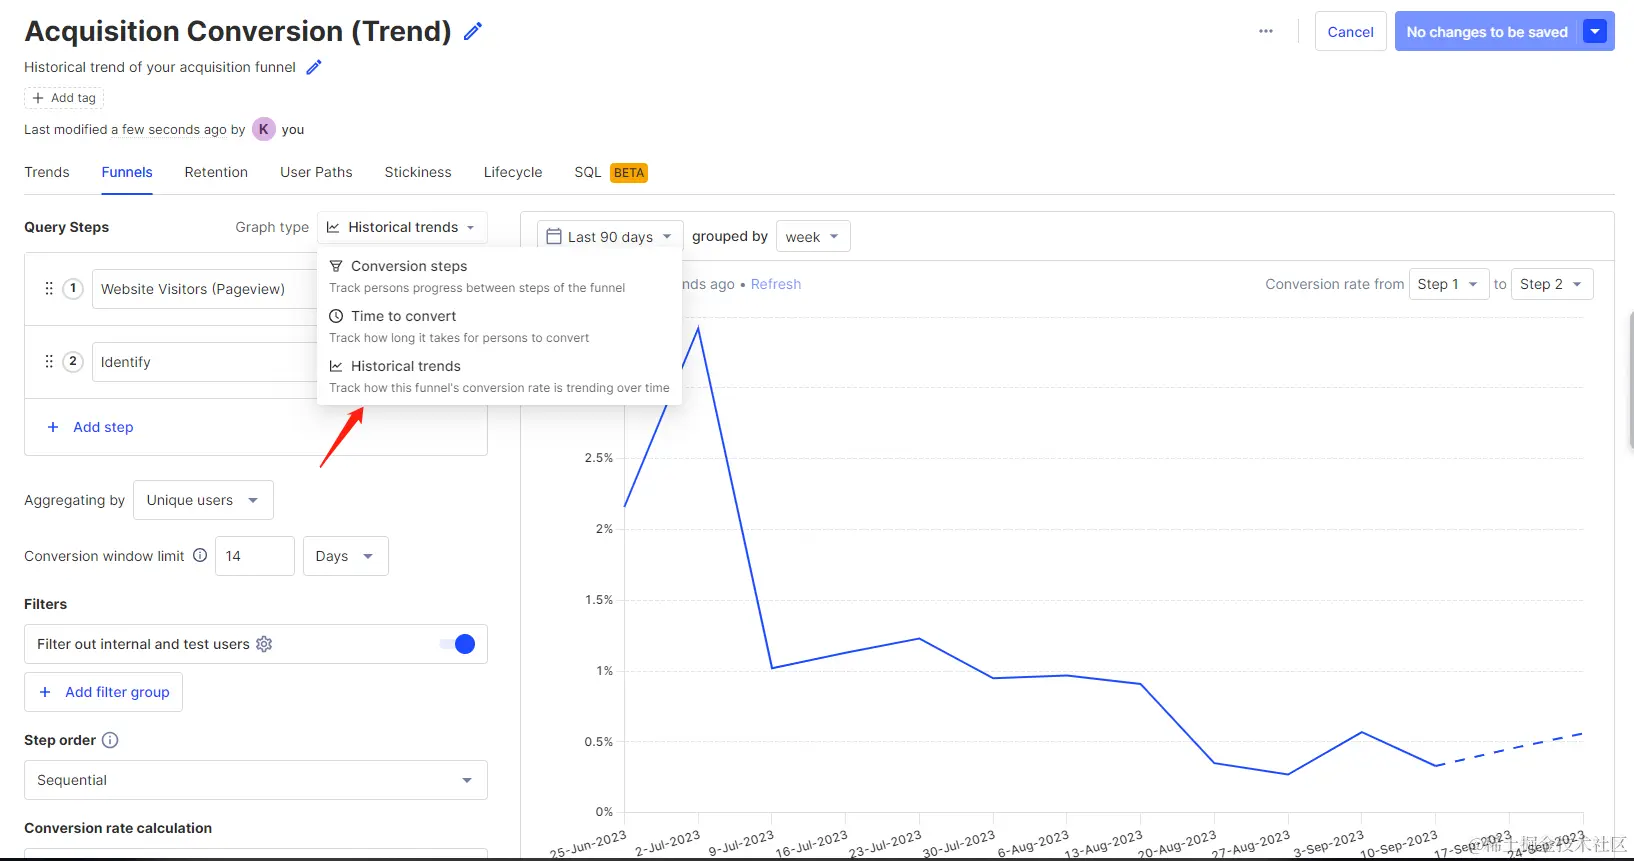Viewport: 1634px width, 861px height.
Task: Open the Step 1 conversion from dropdown
Action: point(1449,284)
